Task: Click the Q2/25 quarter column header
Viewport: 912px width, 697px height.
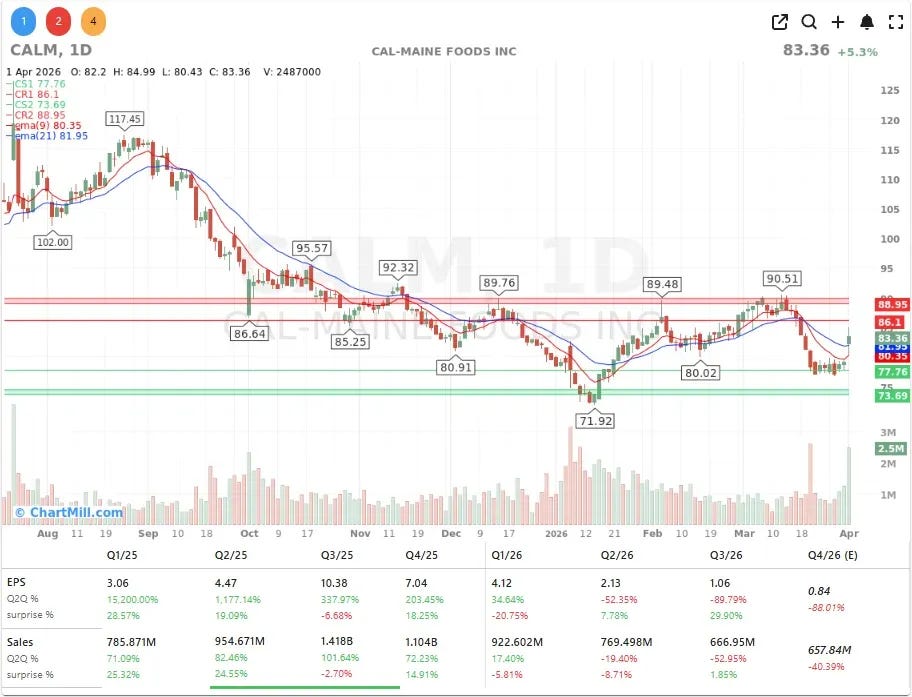Action: pyautogui.click(x=231, y=555)
